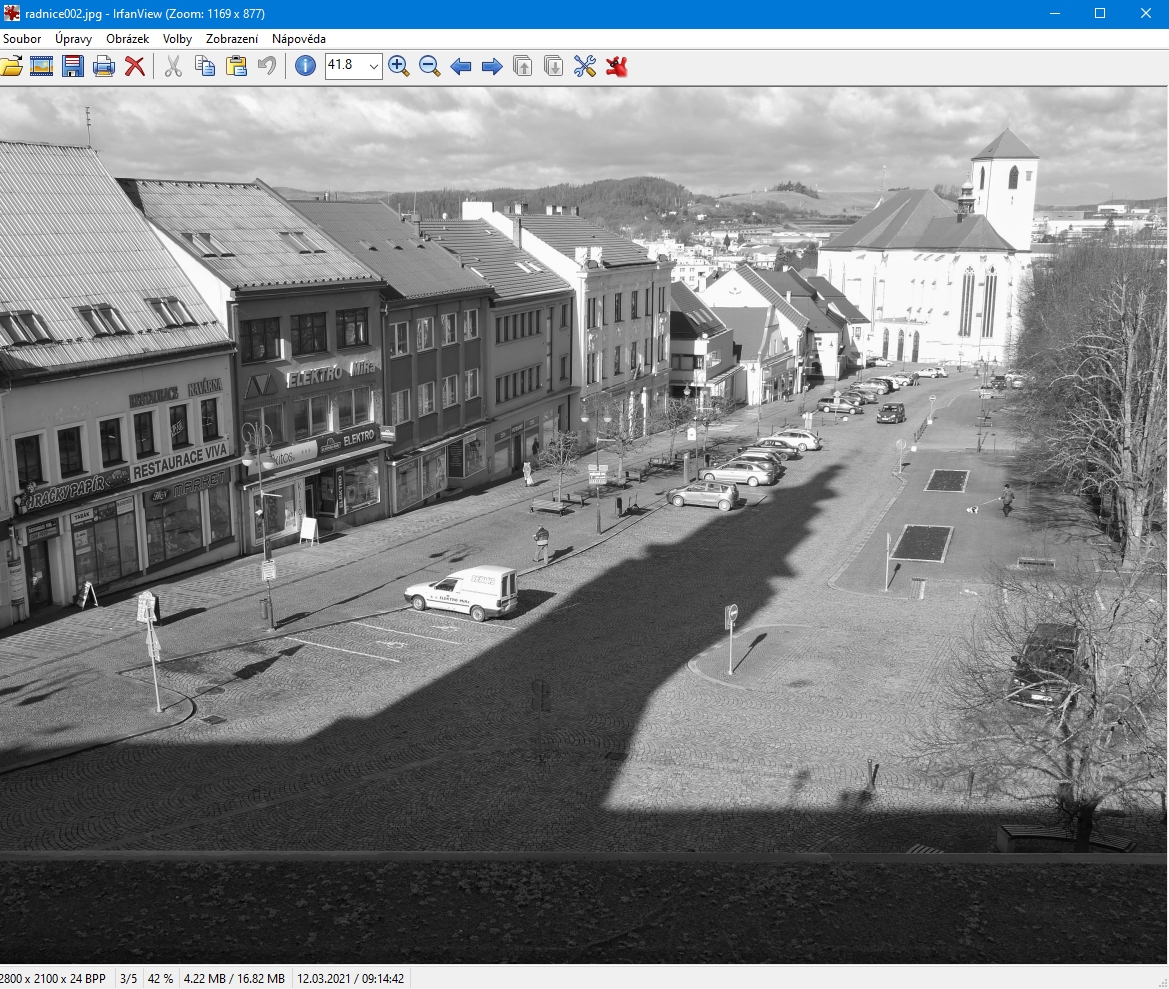Open the Soubor menu
Image resolution: width=1169 pixels, height=989 pixels.
click(x=22, y=39)
